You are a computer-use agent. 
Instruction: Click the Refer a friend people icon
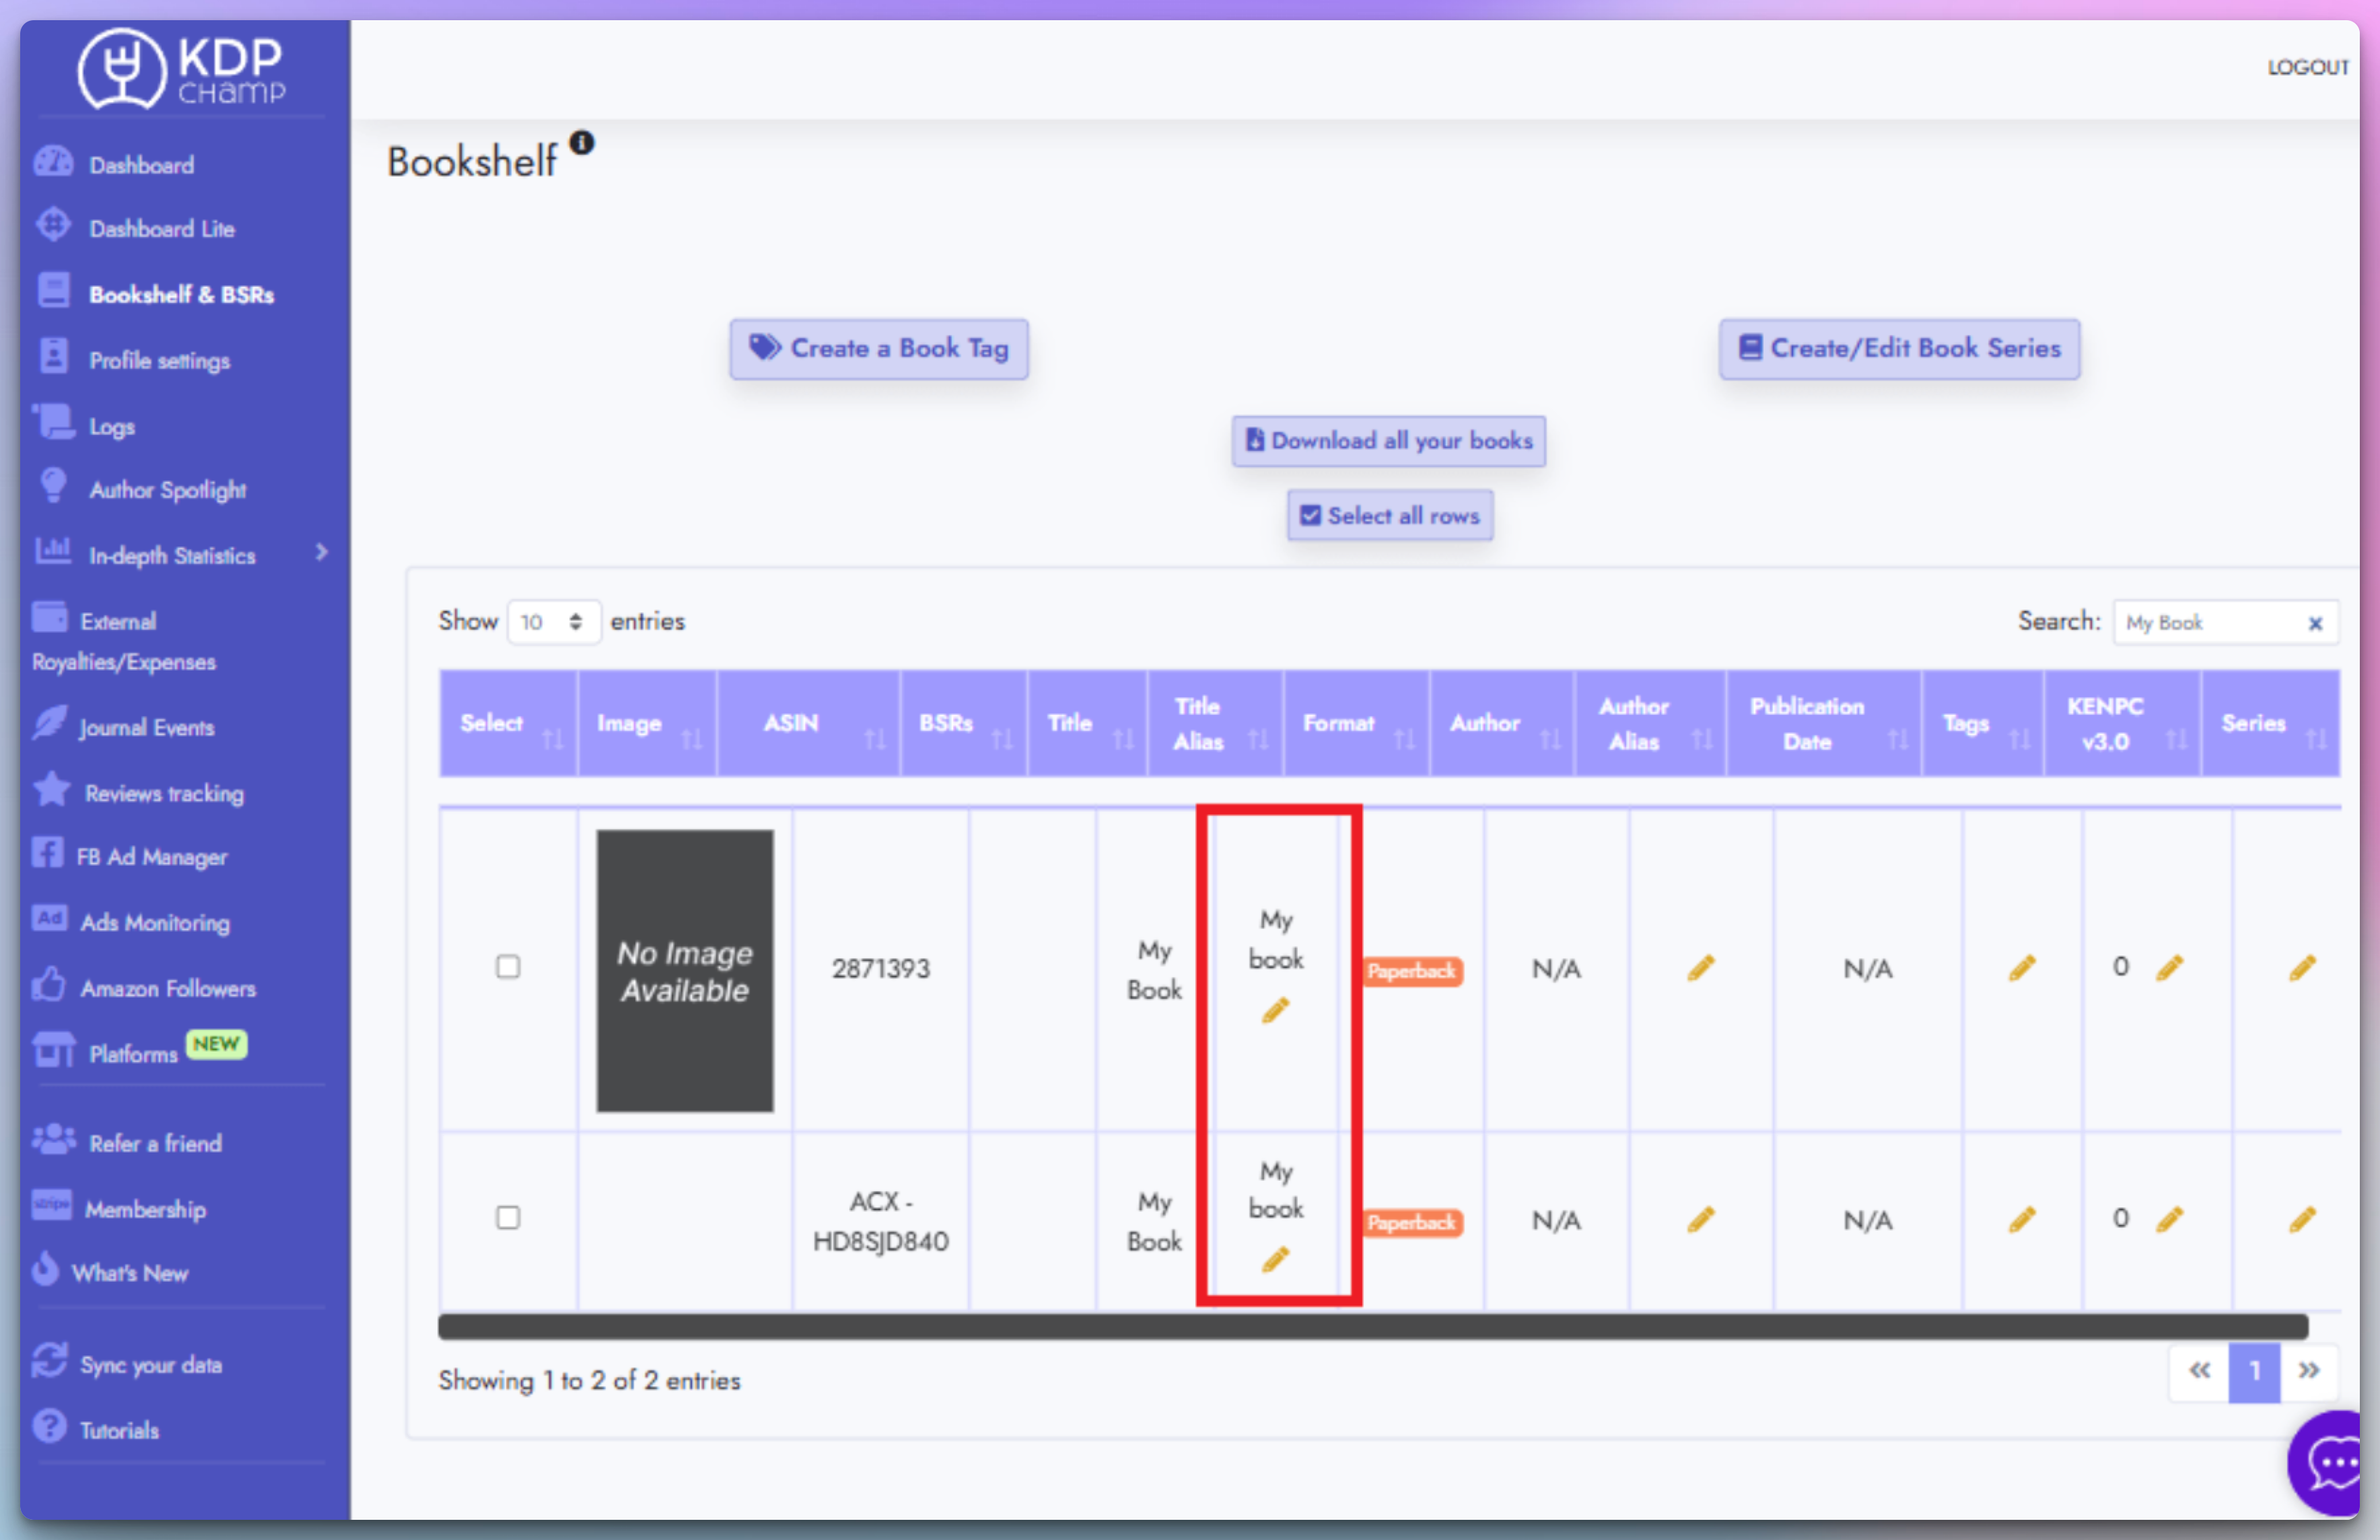tap(53, 1139)
